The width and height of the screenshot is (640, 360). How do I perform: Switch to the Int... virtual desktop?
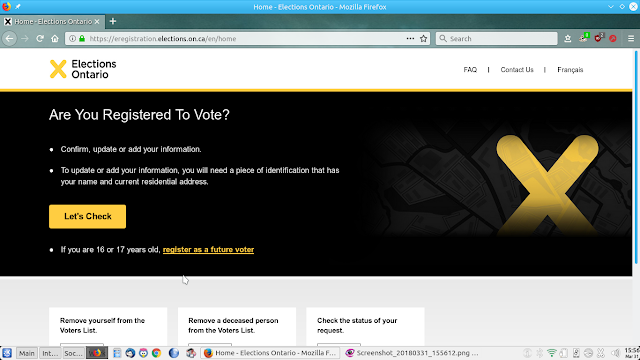click(50, 353)
